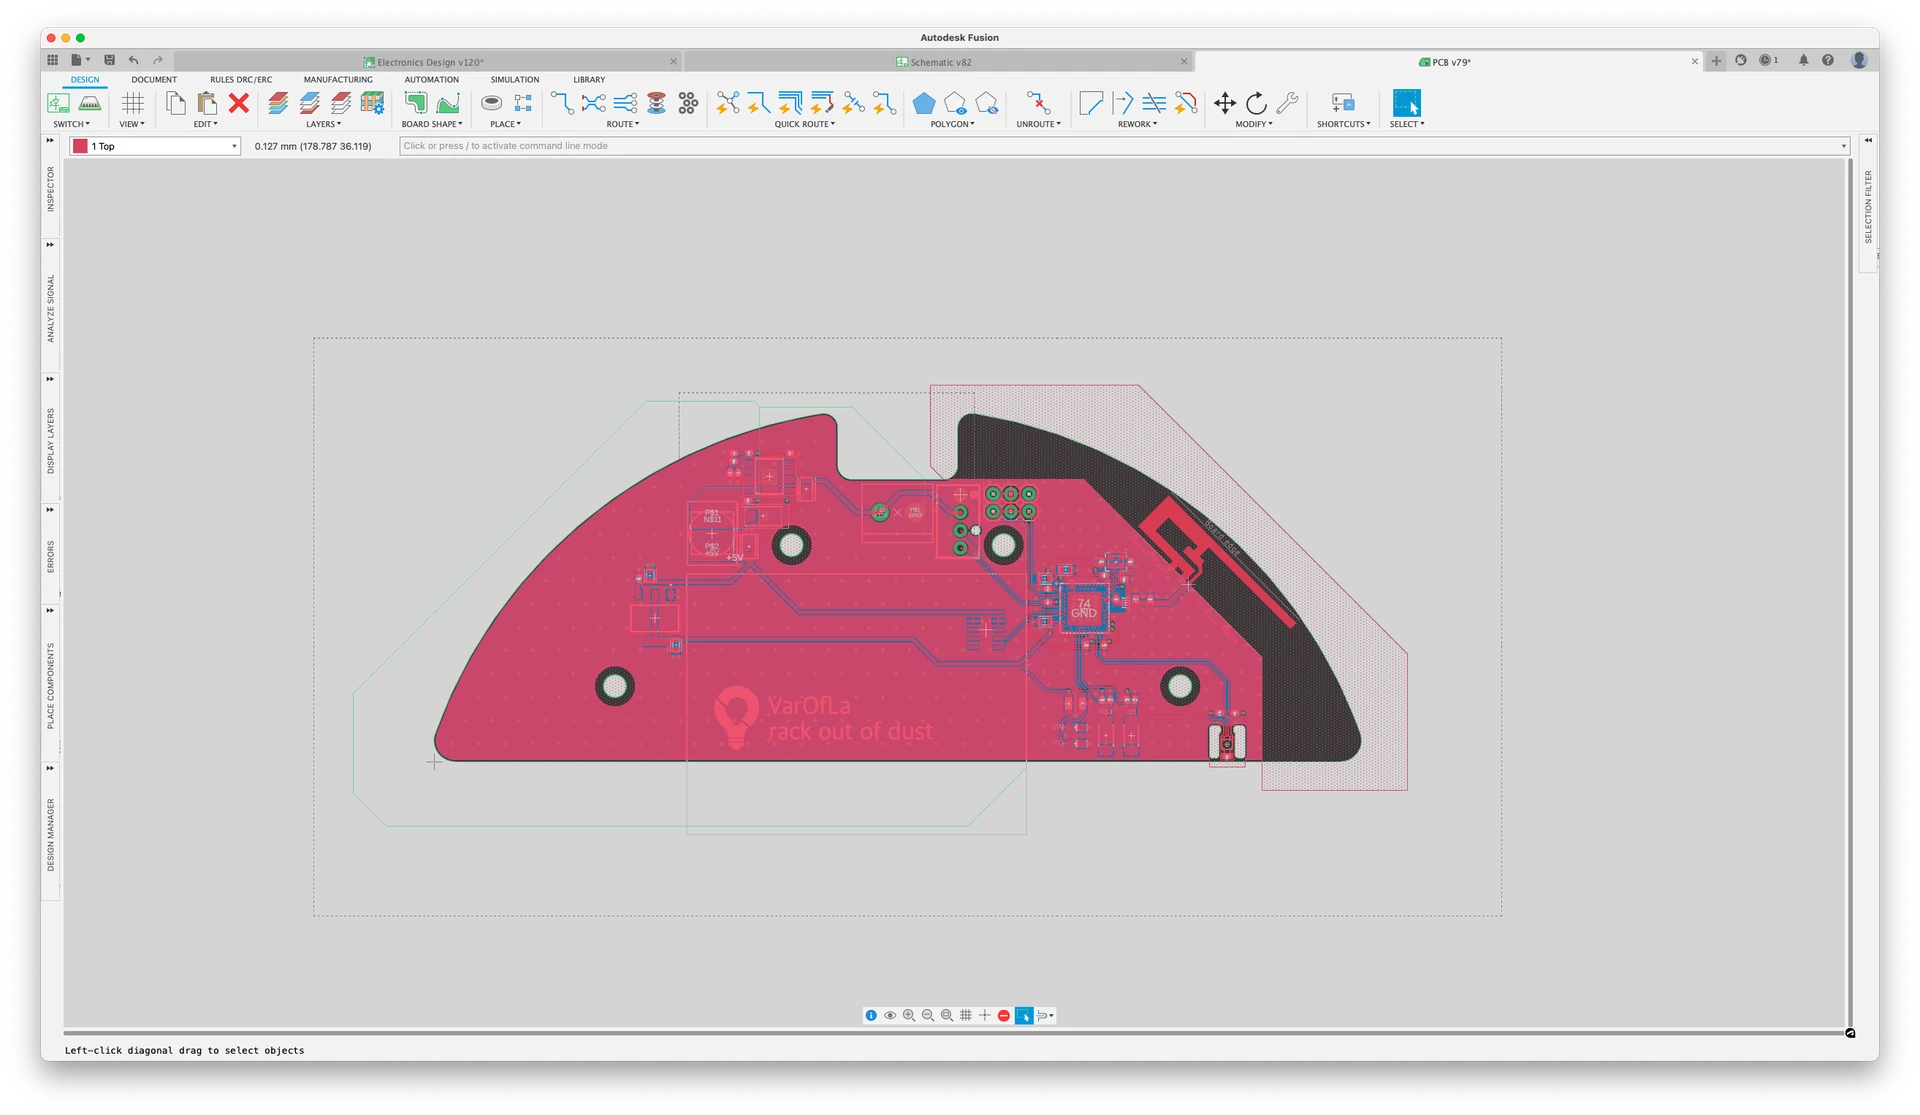Viewport: 1920px width, 1115px height.
Task: Open the RULES DRC/ERC ribbon tab
Action: coord(241,79)
